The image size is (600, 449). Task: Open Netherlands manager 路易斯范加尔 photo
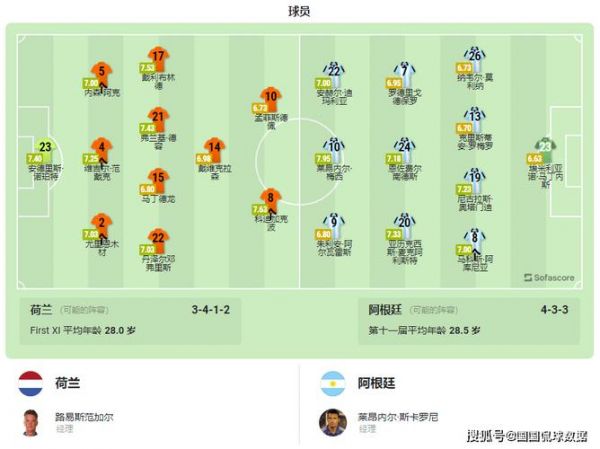(x=31, y=423)
